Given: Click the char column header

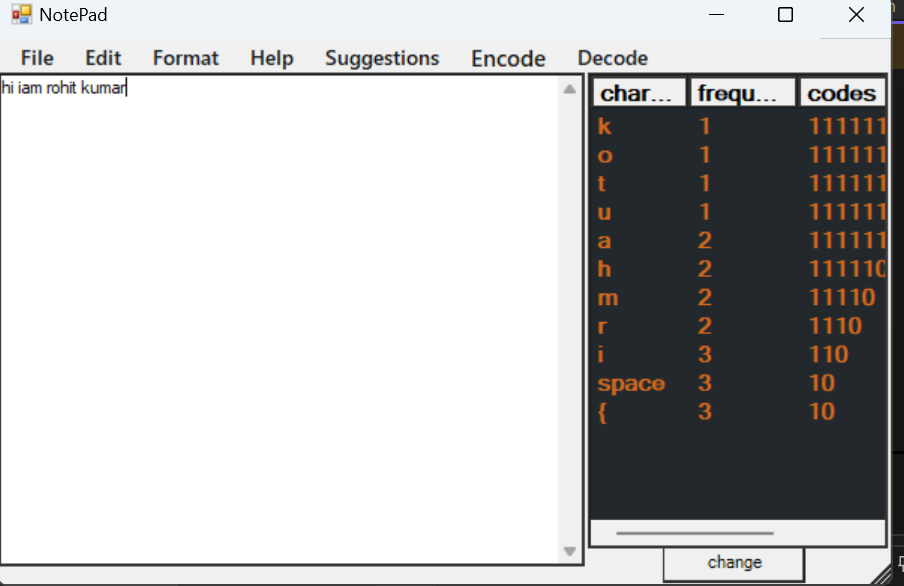Looking at the screenshot, I should tap(639, 91).
